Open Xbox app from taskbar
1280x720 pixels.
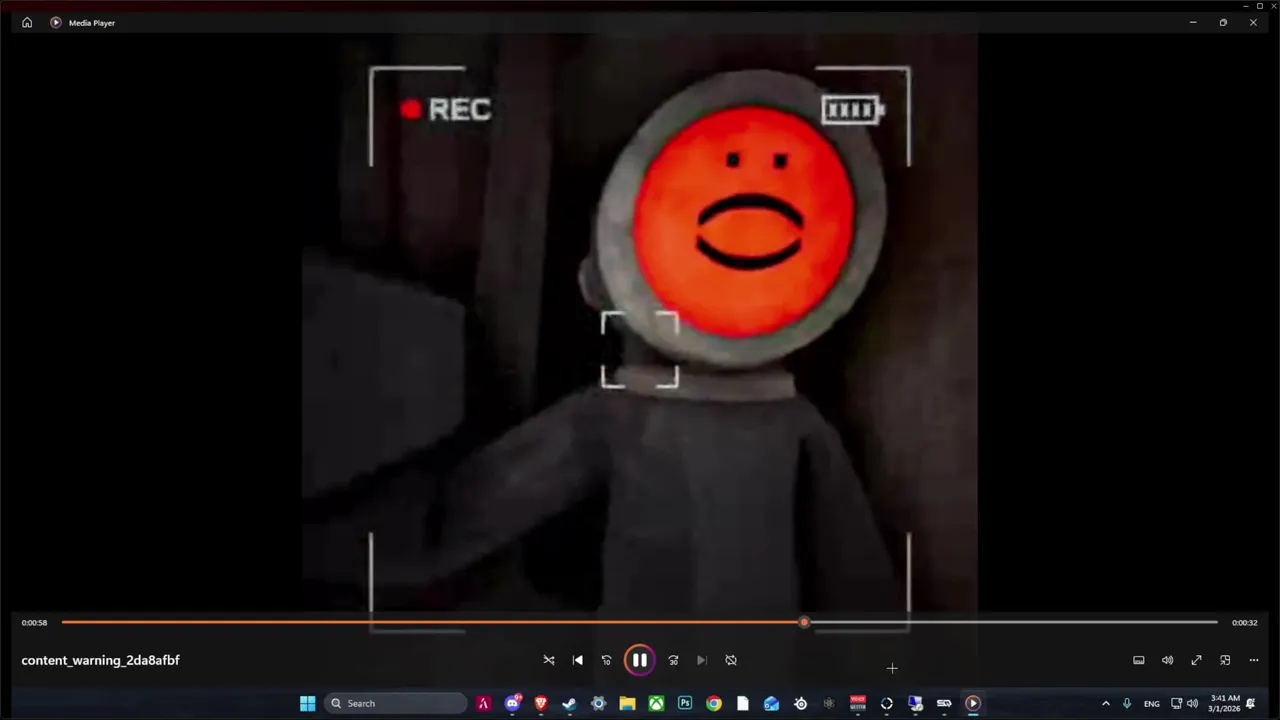pos(656,703)
